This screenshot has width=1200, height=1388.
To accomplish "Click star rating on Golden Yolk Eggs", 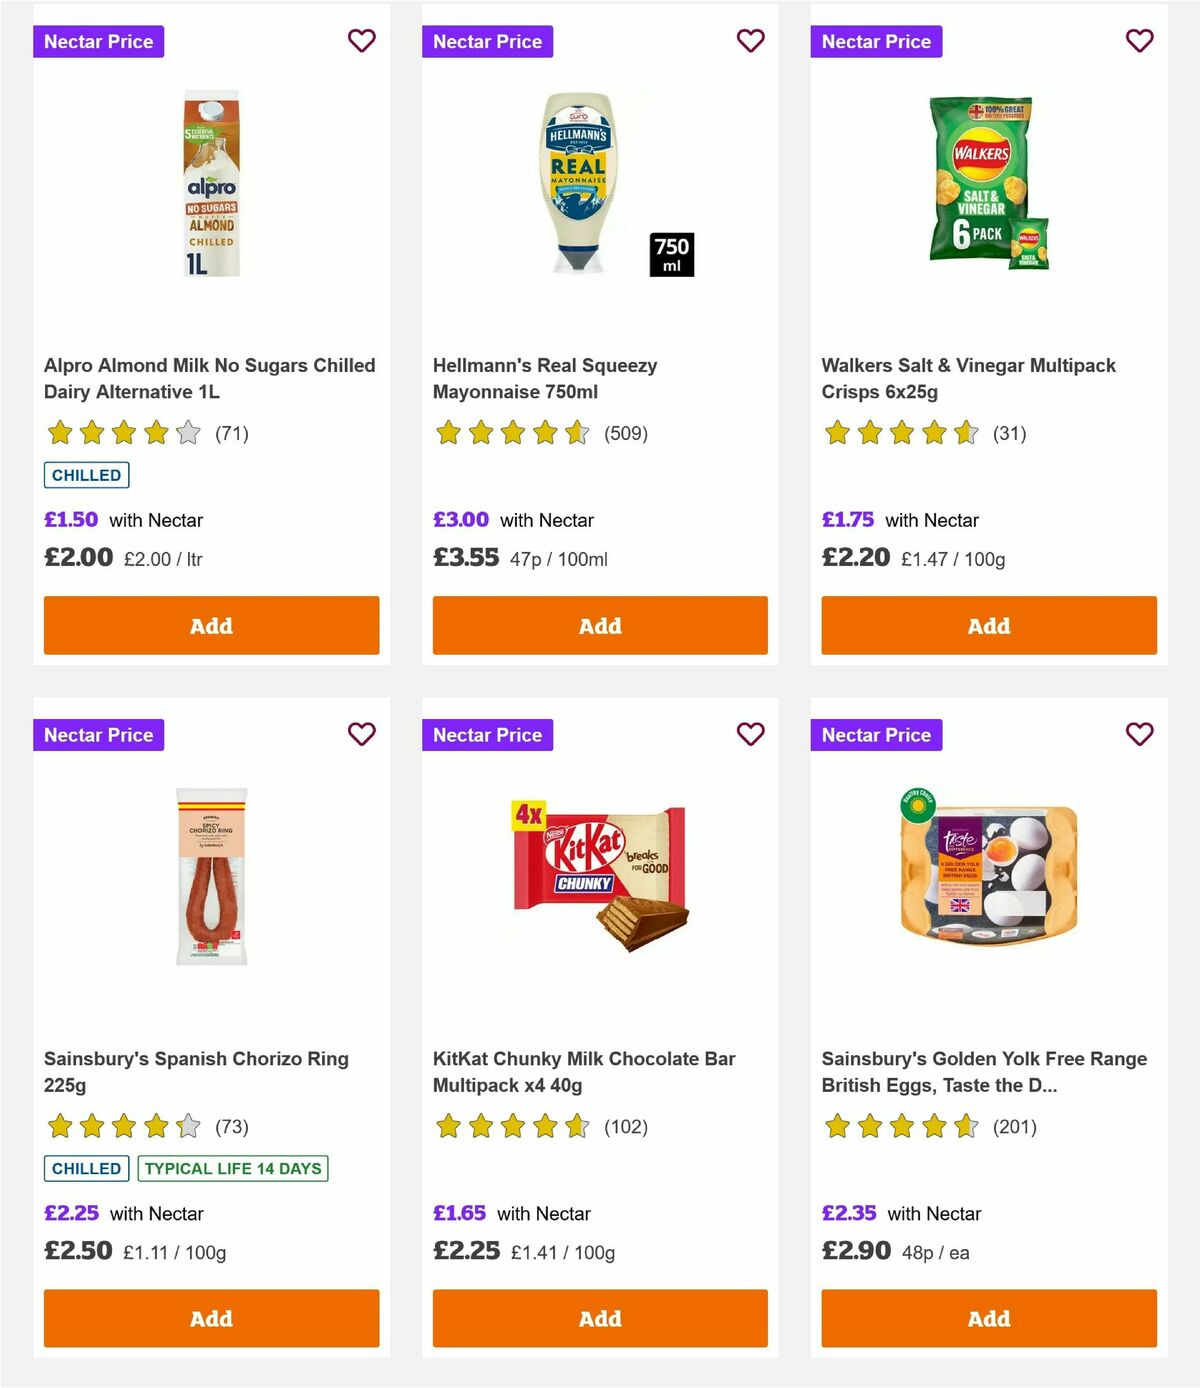I will click(x=898, y=1126).
